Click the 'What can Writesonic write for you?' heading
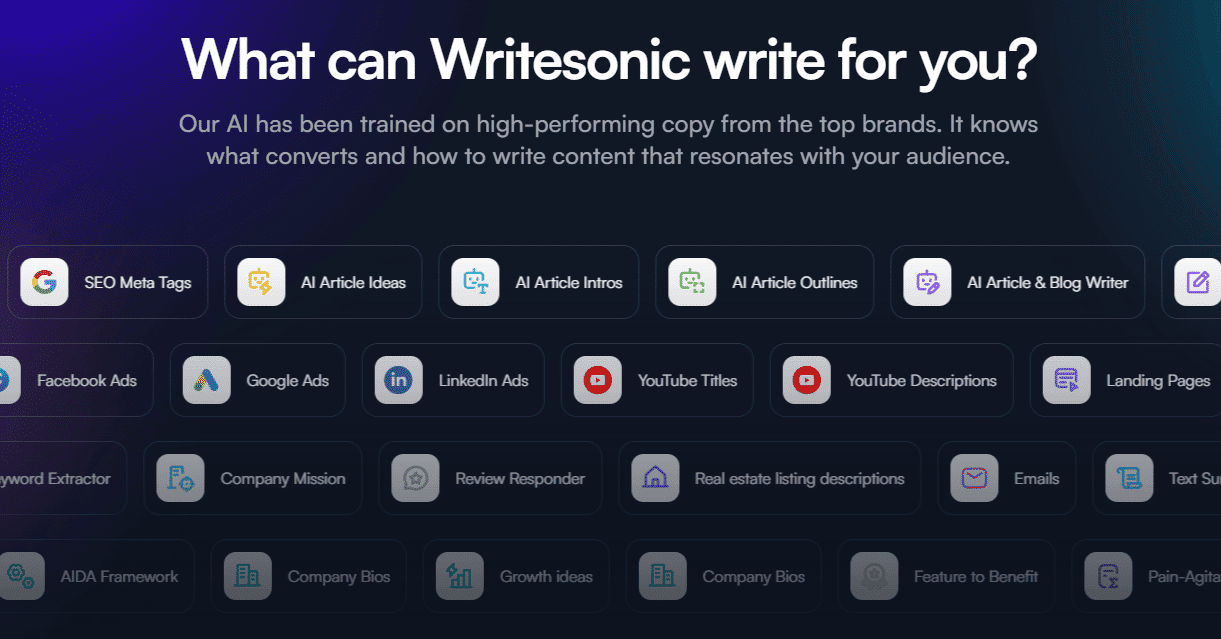This screenshot has height=639, width=1221. point(609,62)
